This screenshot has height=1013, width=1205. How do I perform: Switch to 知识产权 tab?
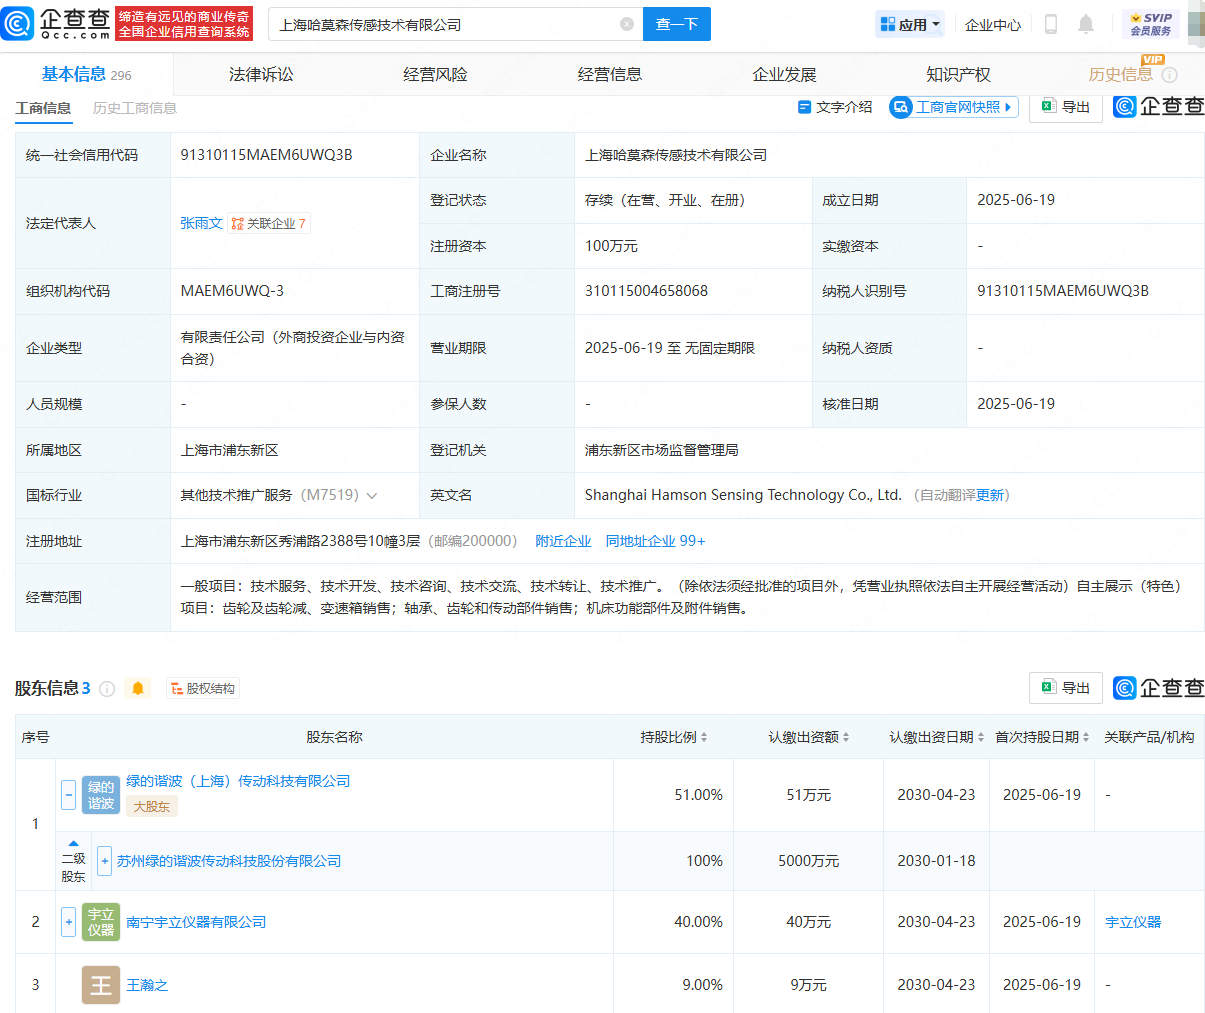click(x=958, y=75)
